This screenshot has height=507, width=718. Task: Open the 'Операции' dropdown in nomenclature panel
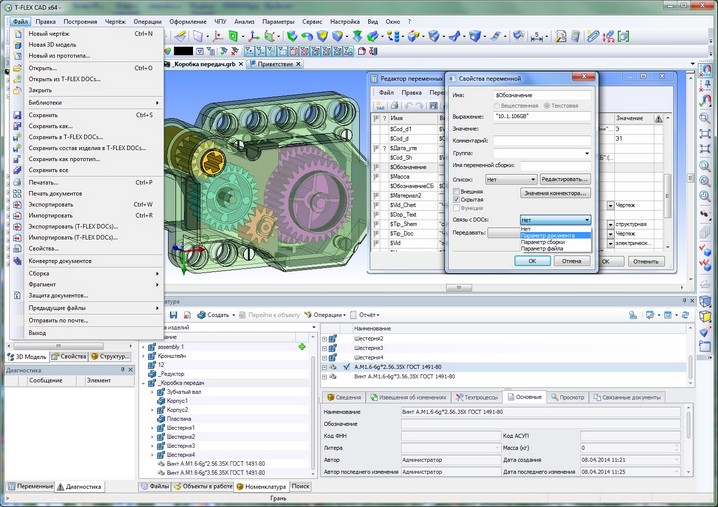(x=325, y=315)
